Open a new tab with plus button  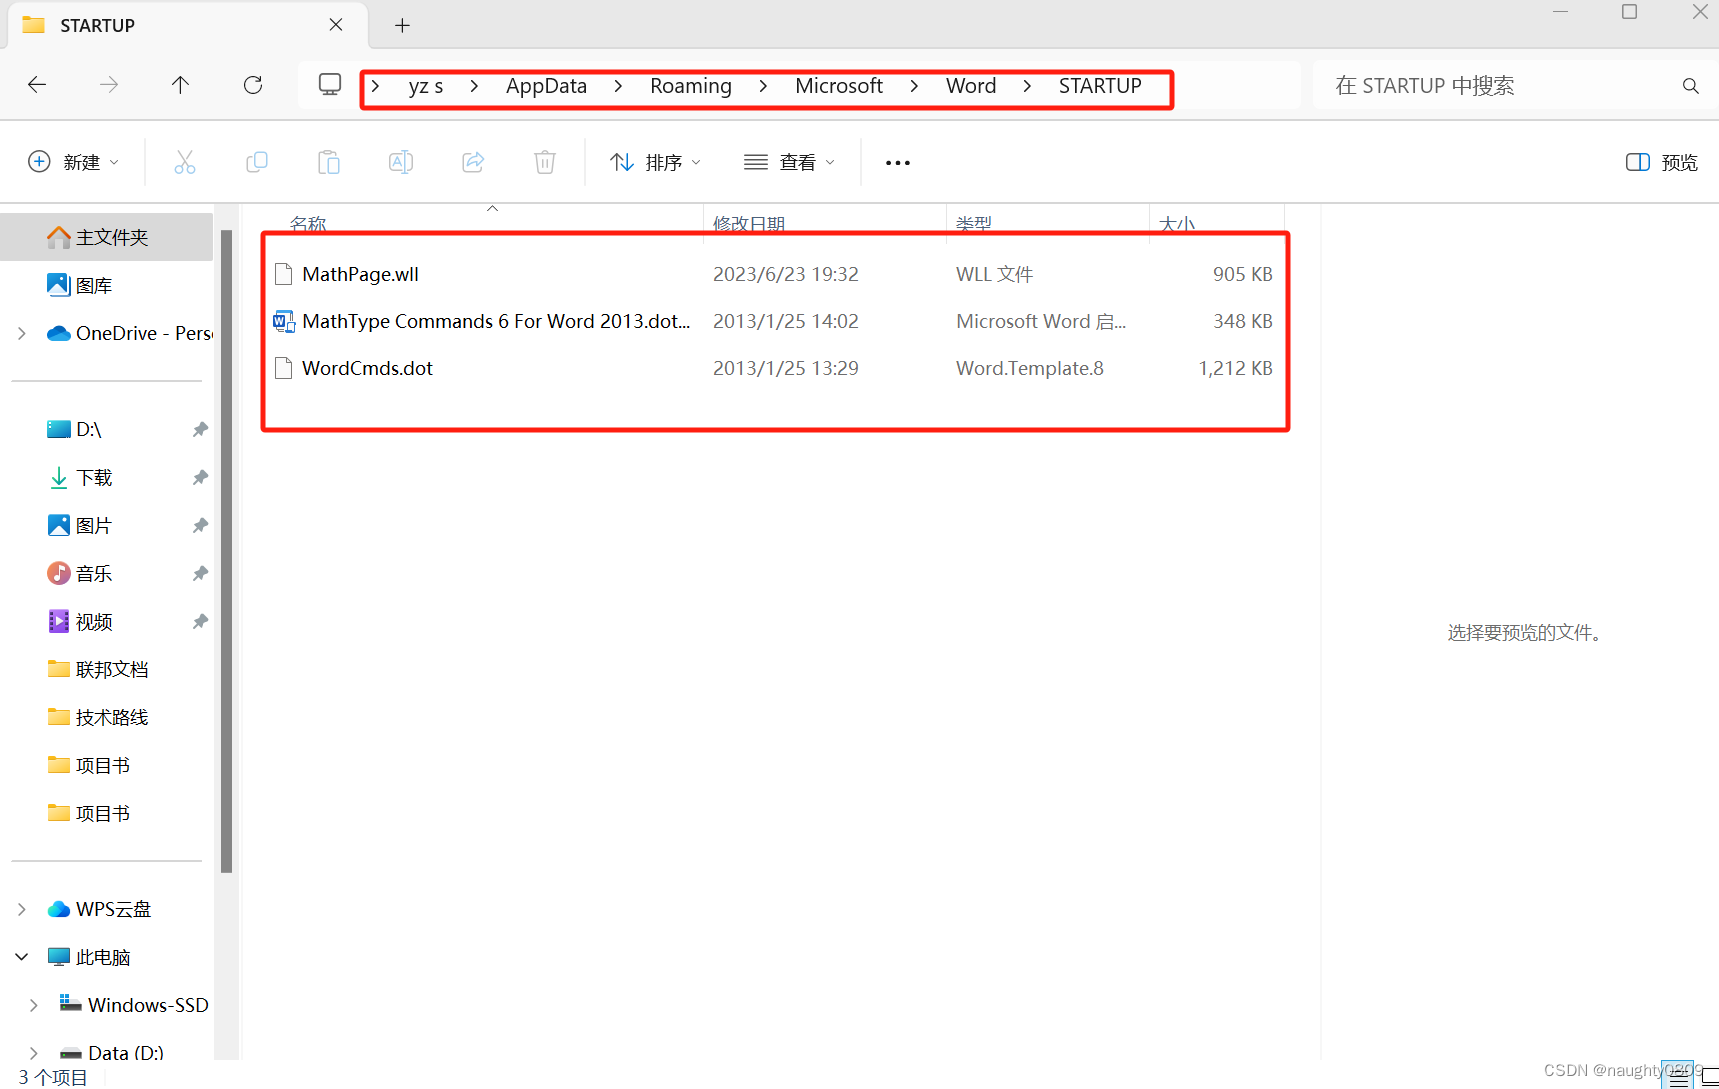(402, 25)
